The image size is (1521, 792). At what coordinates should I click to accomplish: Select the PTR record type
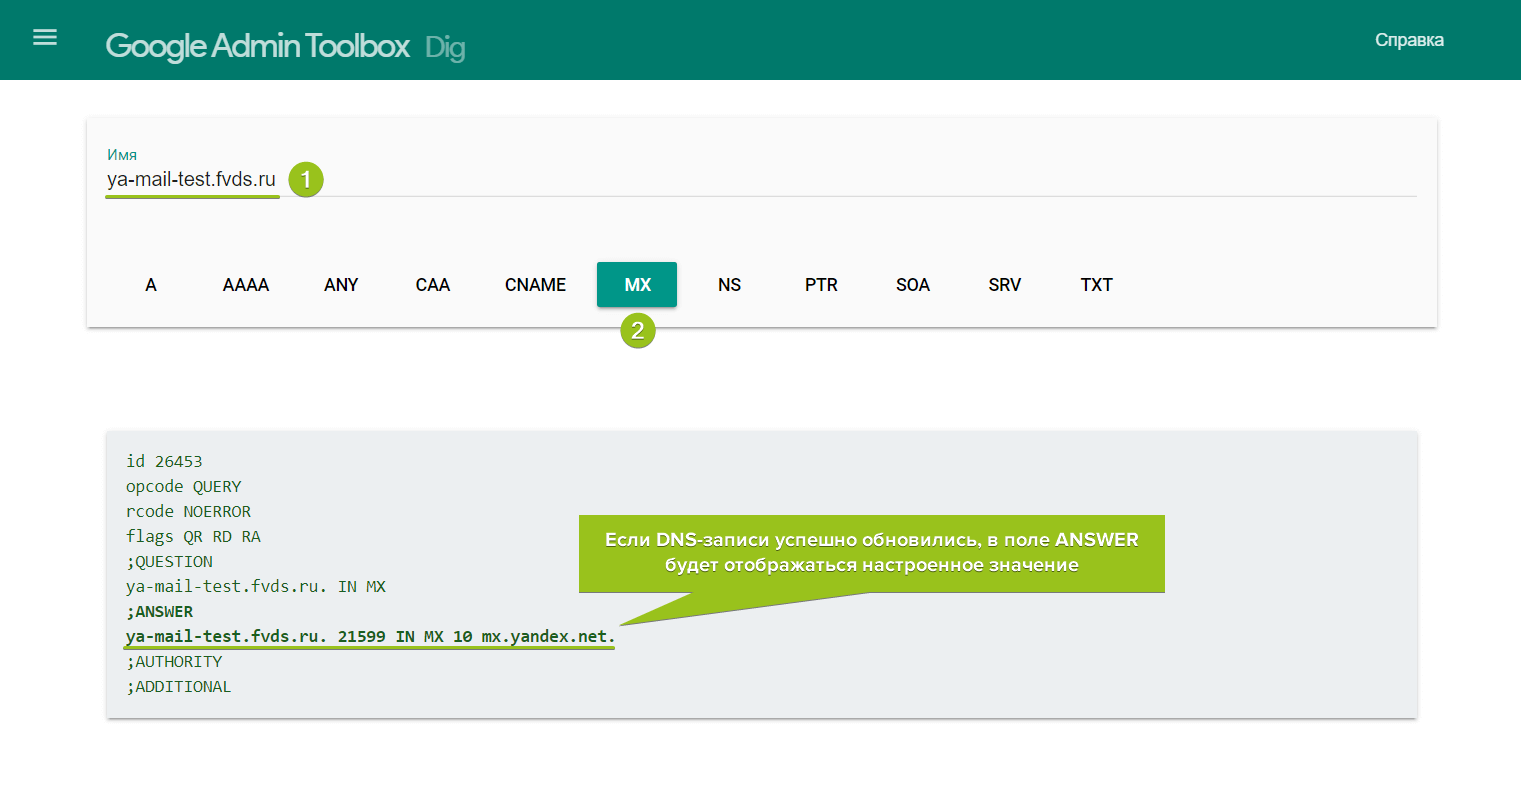click(821, 285)
